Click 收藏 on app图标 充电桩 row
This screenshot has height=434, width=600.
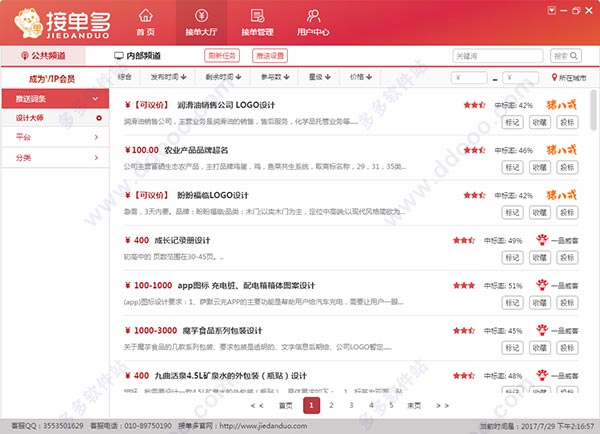(x=540, y=303)
